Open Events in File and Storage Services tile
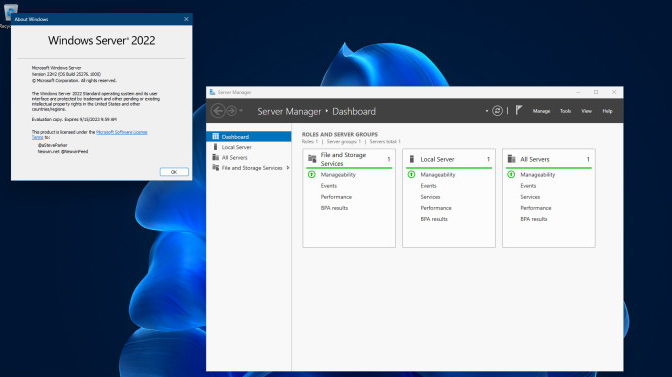Screen dimensions: 672x377 (329, 186)
